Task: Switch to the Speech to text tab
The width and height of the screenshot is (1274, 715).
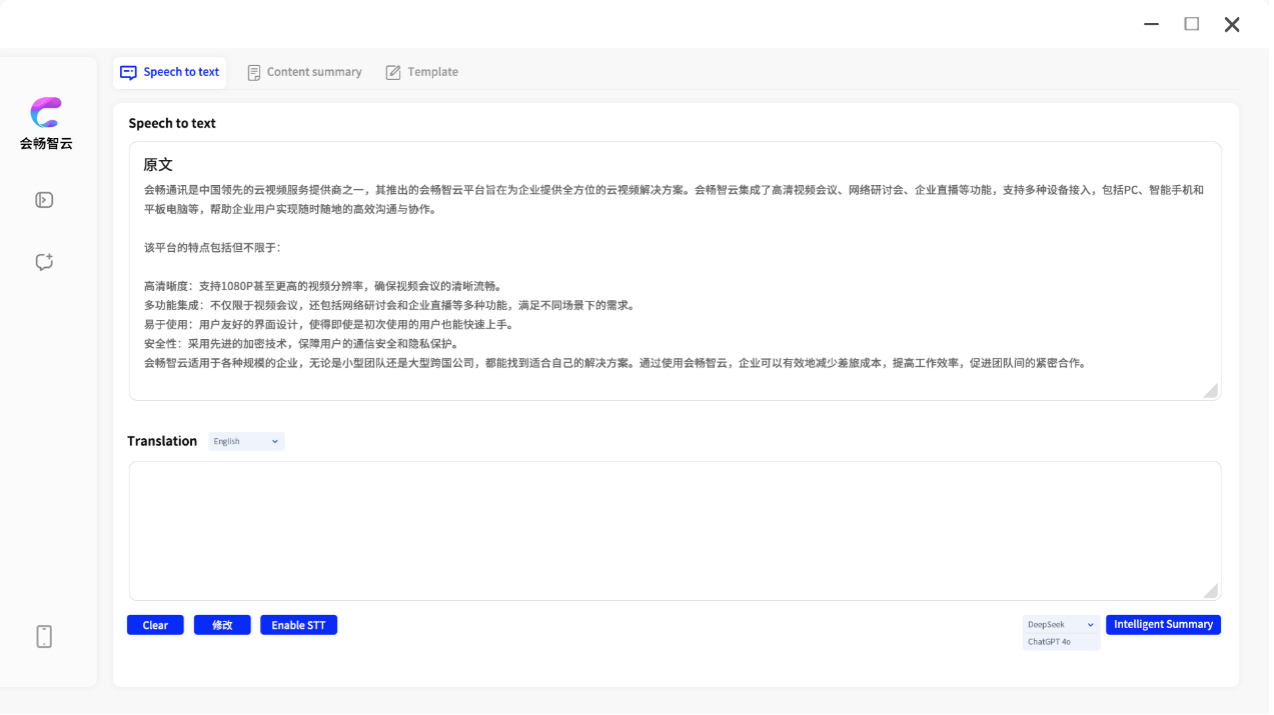Action: tap(170, 72)
